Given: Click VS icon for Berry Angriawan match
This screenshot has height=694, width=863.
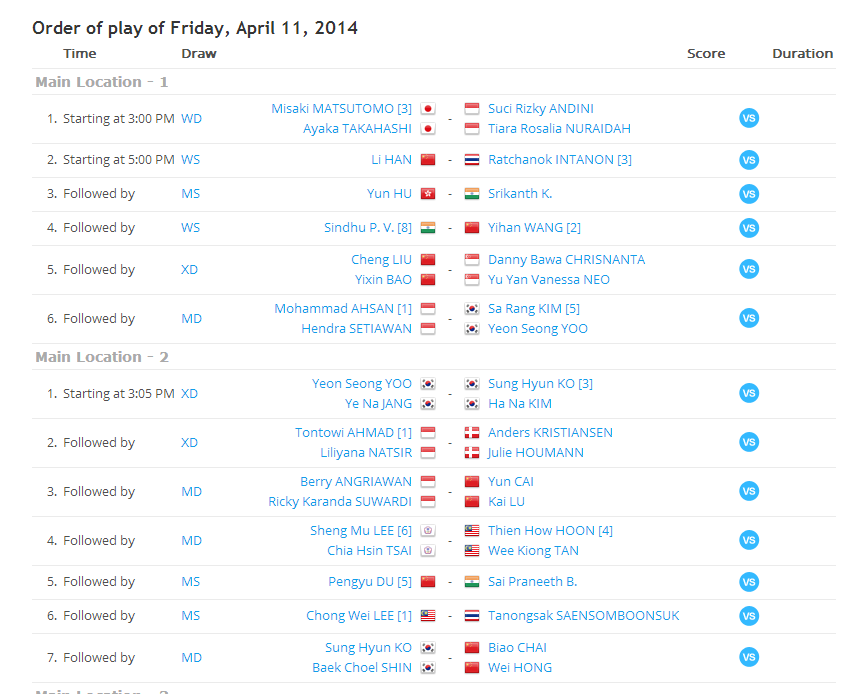Looking at the screenshot, I should point(749,491).
